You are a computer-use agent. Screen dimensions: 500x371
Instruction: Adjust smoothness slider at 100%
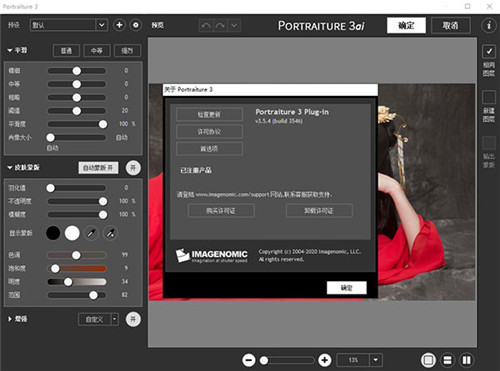[x=77, y=124]
